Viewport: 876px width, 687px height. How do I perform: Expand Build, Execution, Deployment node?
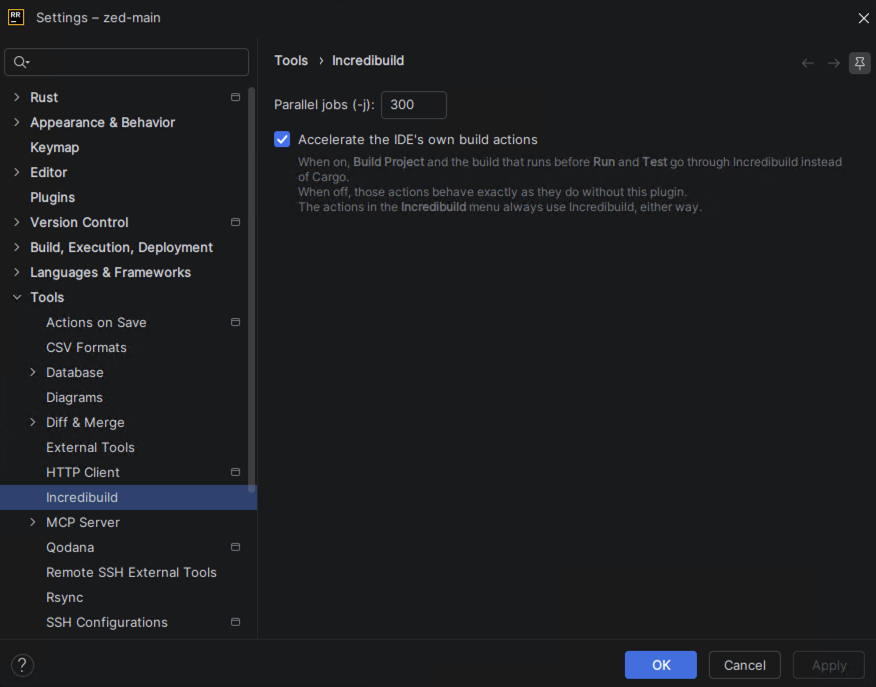[x=17, y=247]
